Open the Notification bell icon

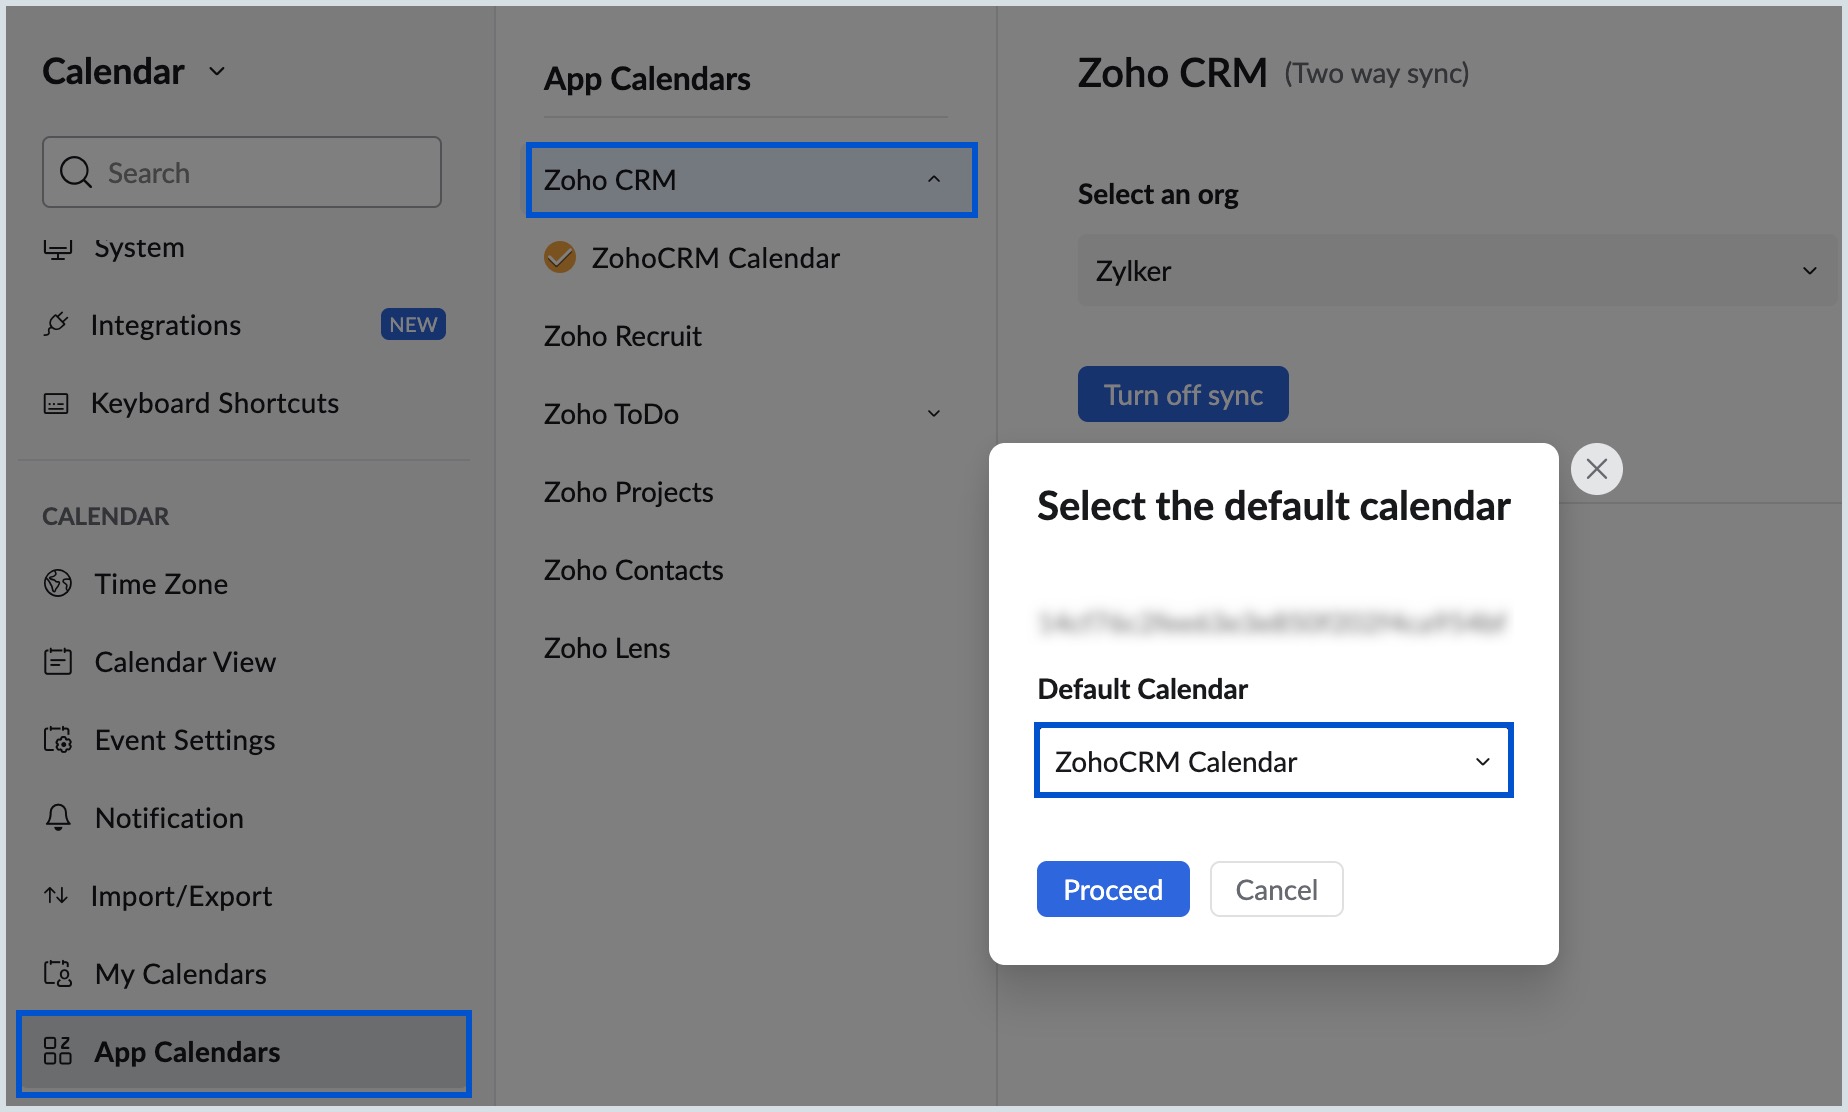tap(57, 817)
